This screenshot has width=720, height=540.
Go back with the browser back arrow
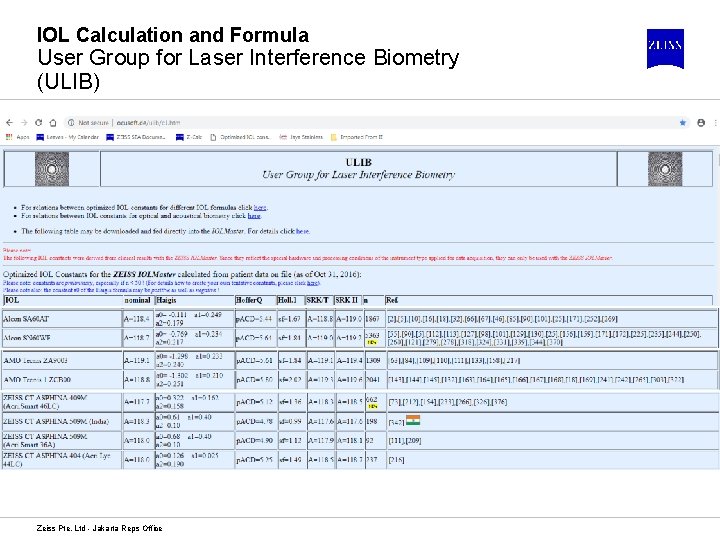(9, 123)
